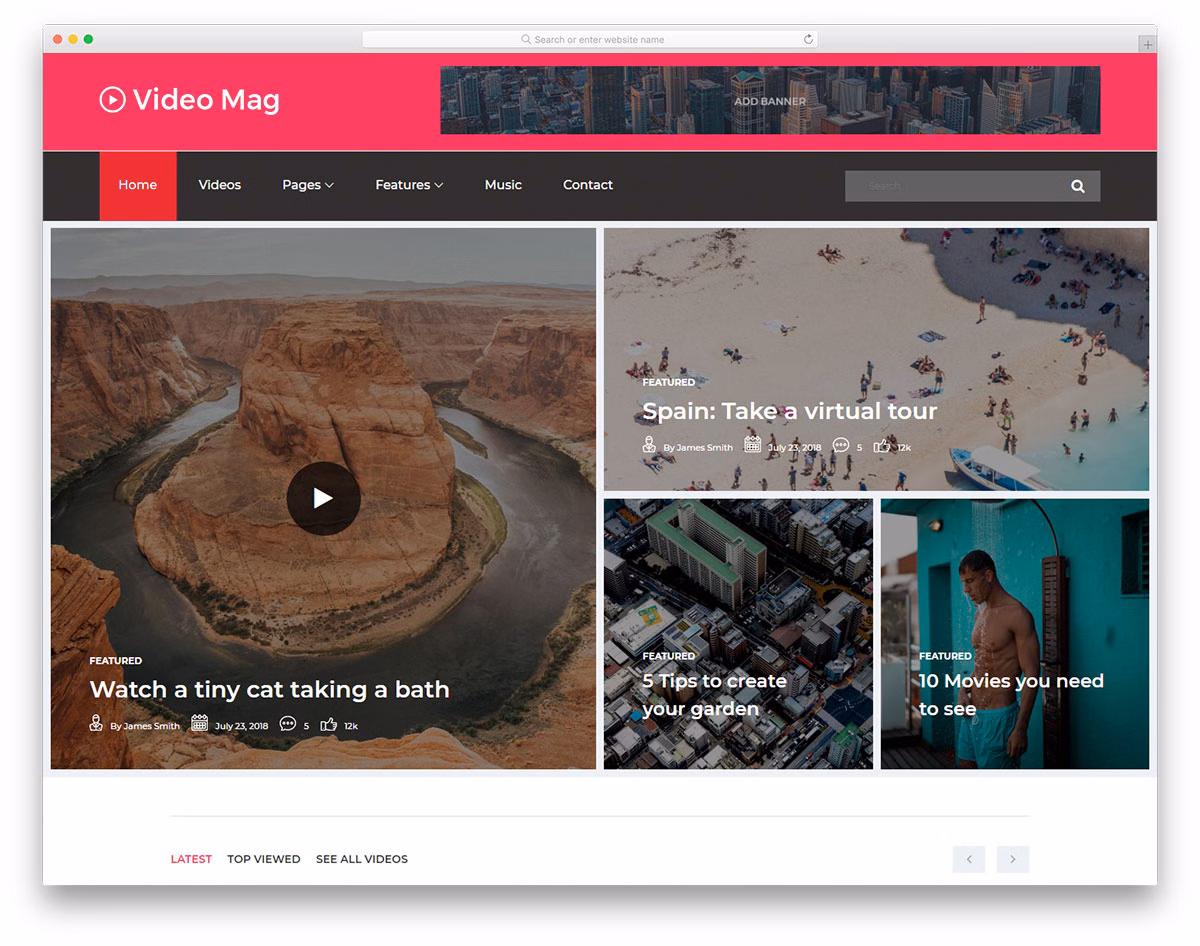Viewport: 1200px width, 946px height.
Task: Switch to the Top Viewed tab
Action: 263,859
